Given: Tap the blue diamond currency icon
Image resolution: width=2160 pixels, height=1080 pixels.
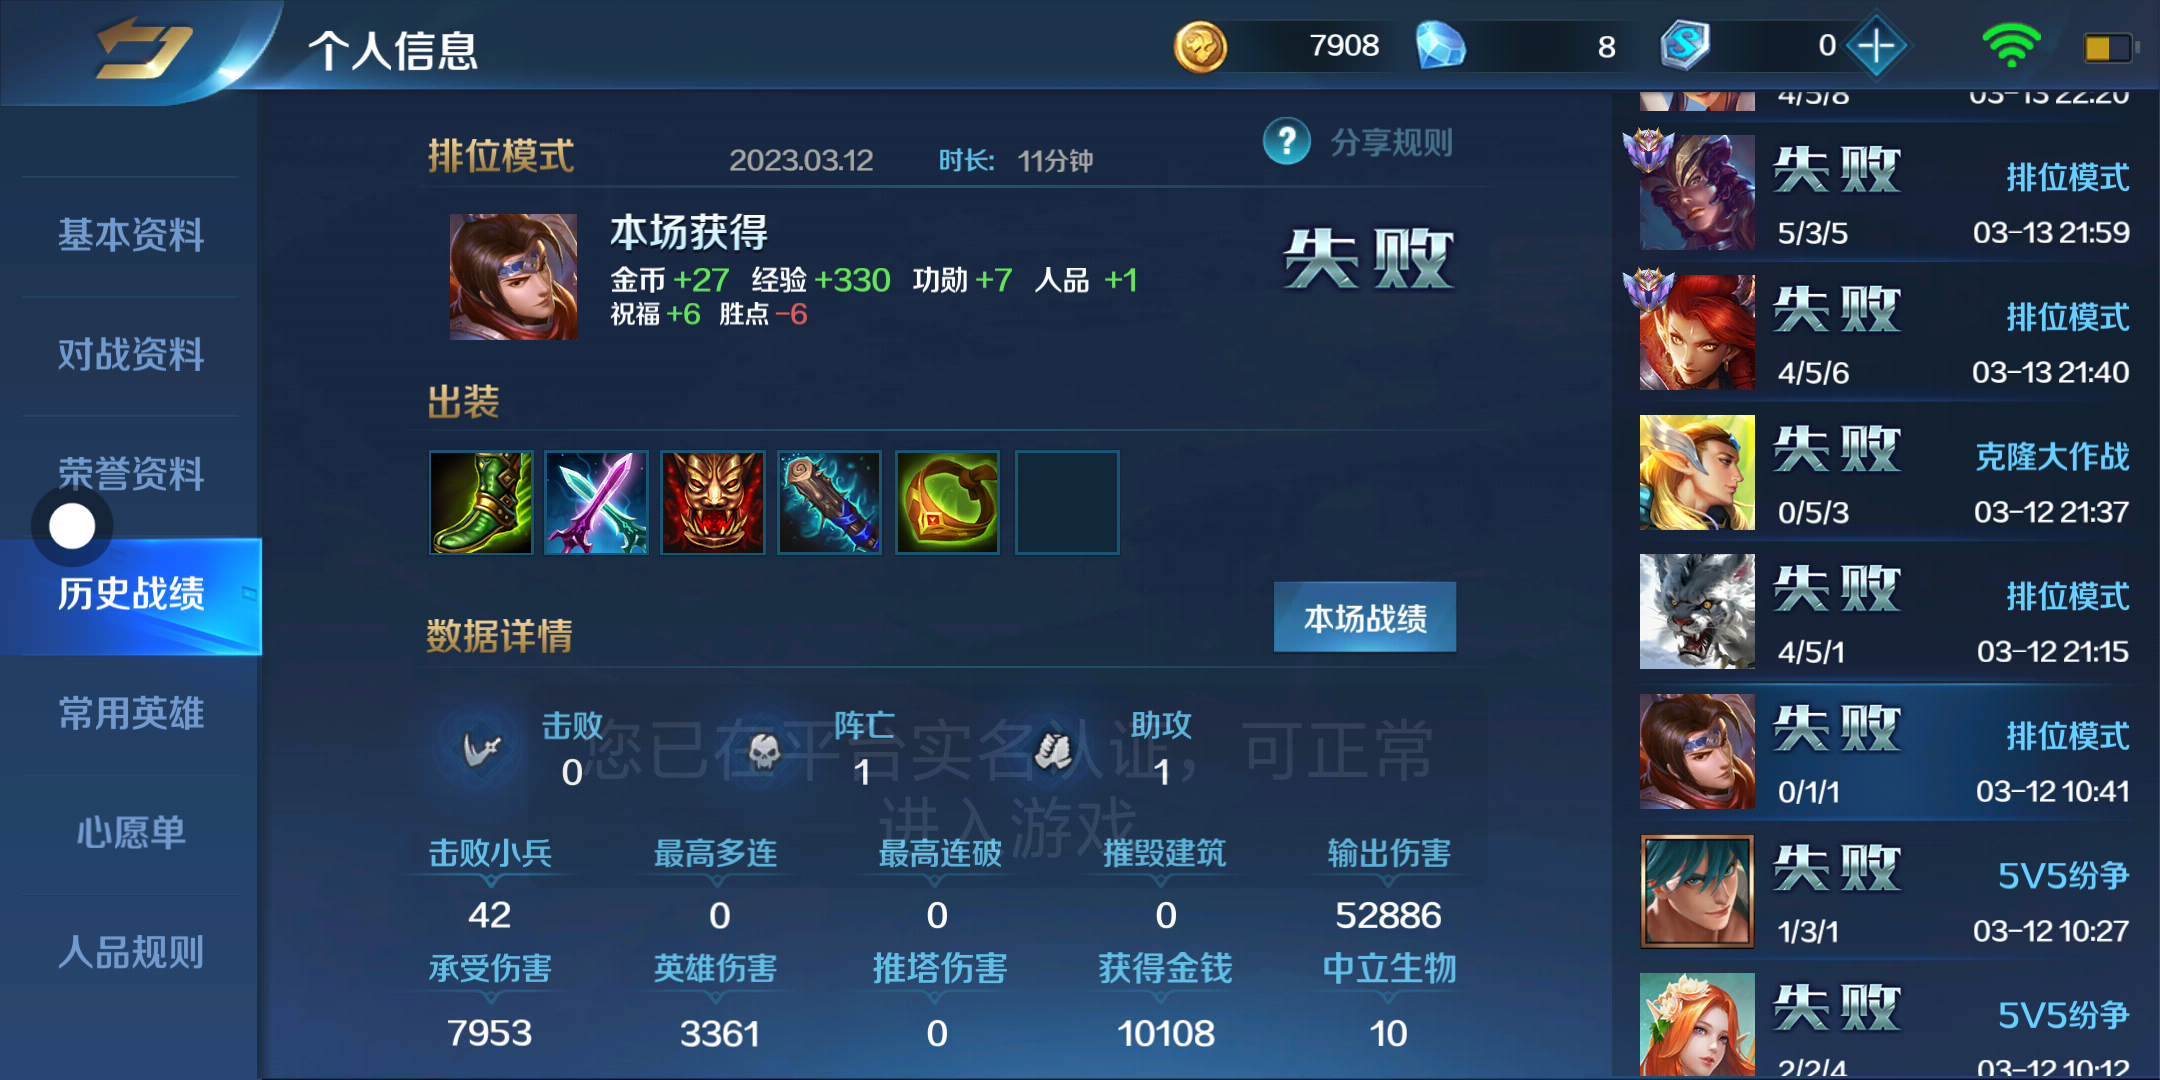Looking at the screenshot, I should coord(1440,46).
